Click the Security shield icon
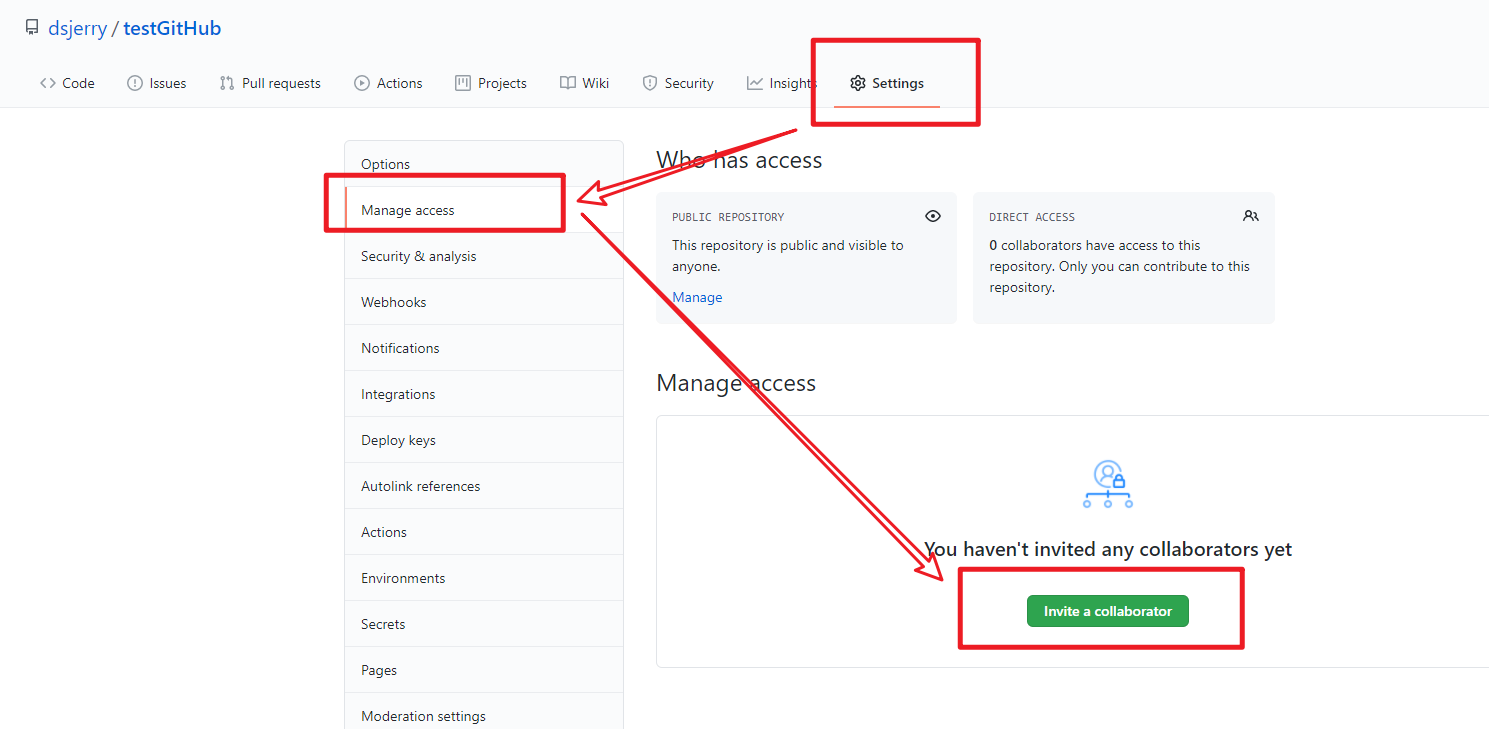Screen dimensions: 1489x729 coord(650,83)
